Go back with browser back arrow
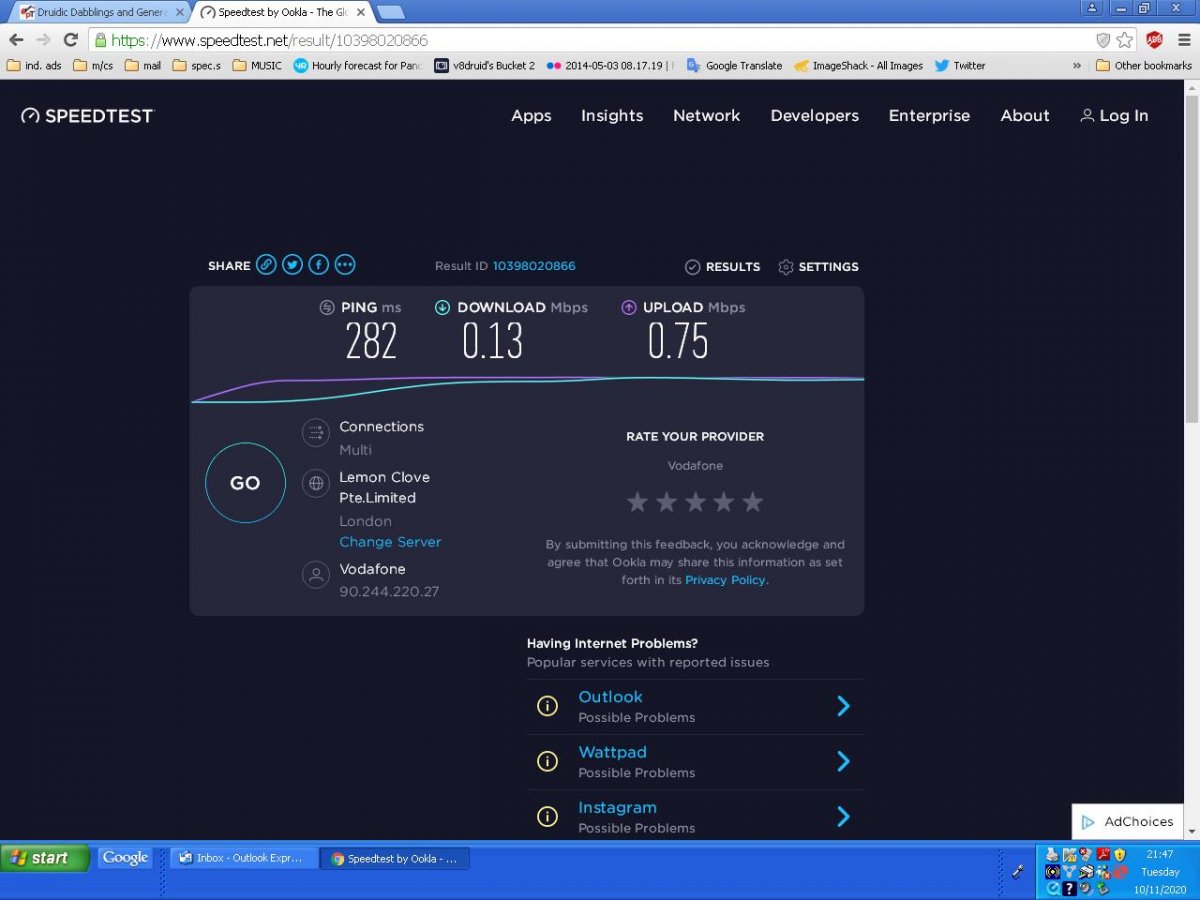This screenshot has height=900, width=1200. [x=16, y=40]
